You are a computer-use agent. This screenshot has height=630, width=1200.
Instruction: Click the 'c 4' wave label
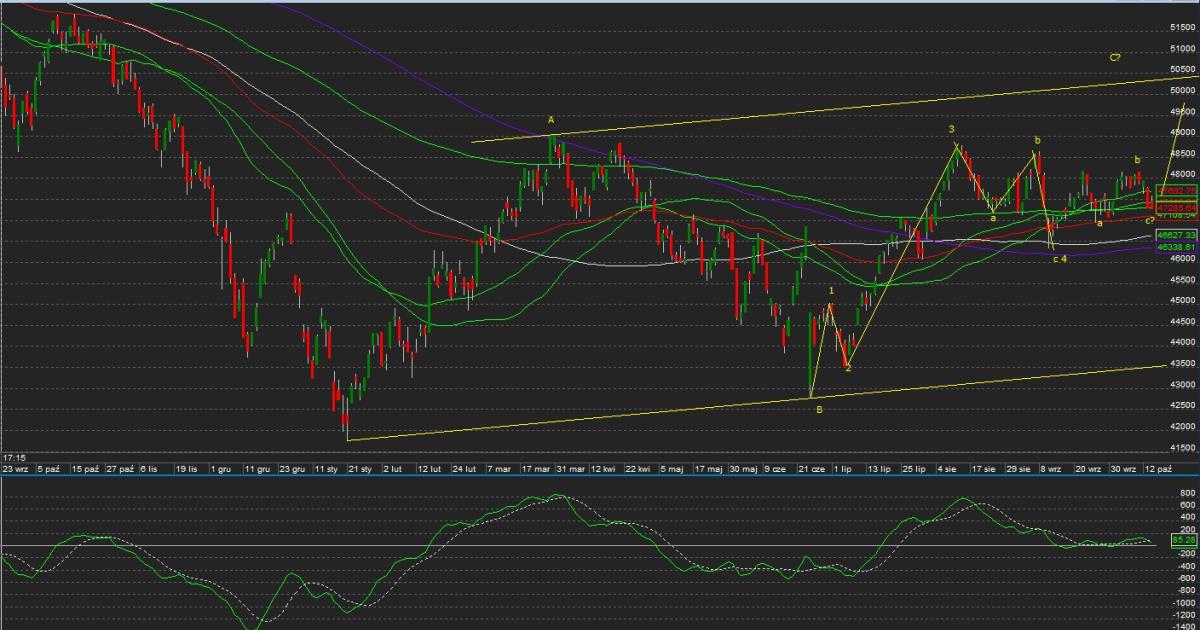1060,259
